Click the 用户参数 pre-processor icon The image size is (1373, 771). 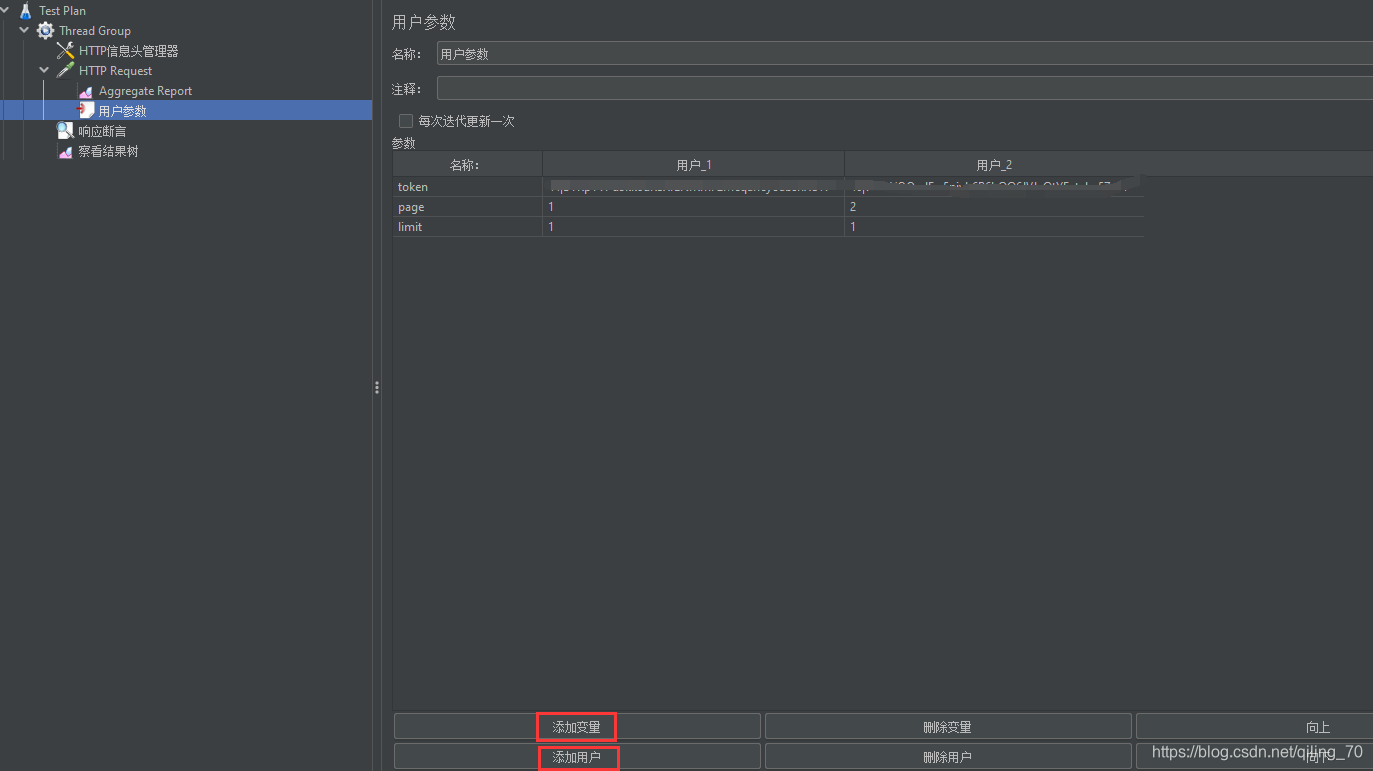point(86,111)
